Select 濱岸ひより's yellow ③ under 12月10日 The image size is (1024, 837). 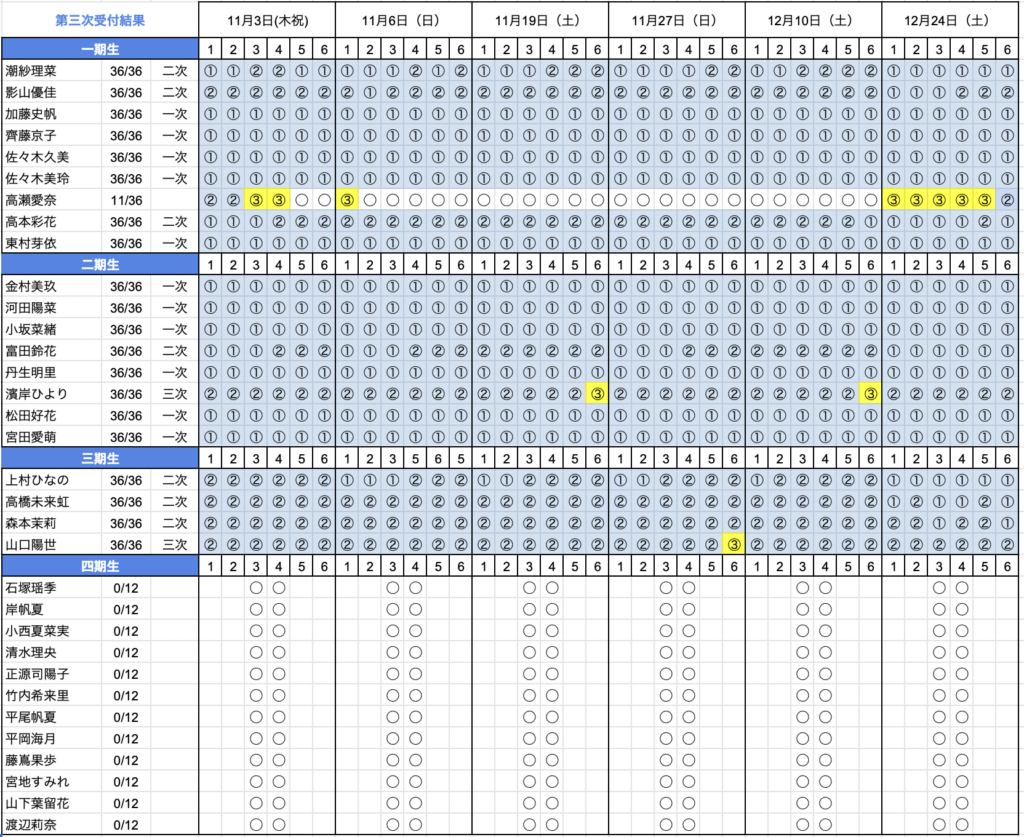click(x=870, y=394)
